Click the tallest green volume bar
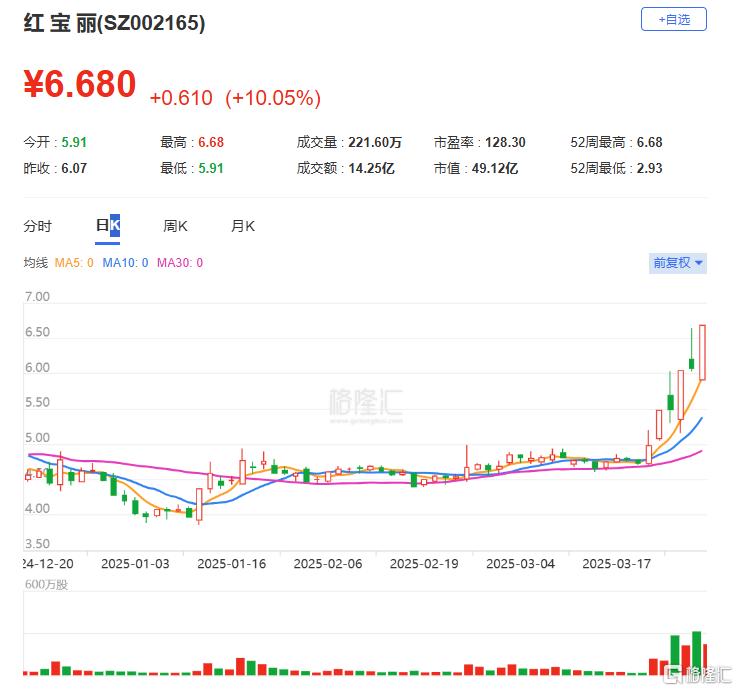 click(696, 653)
